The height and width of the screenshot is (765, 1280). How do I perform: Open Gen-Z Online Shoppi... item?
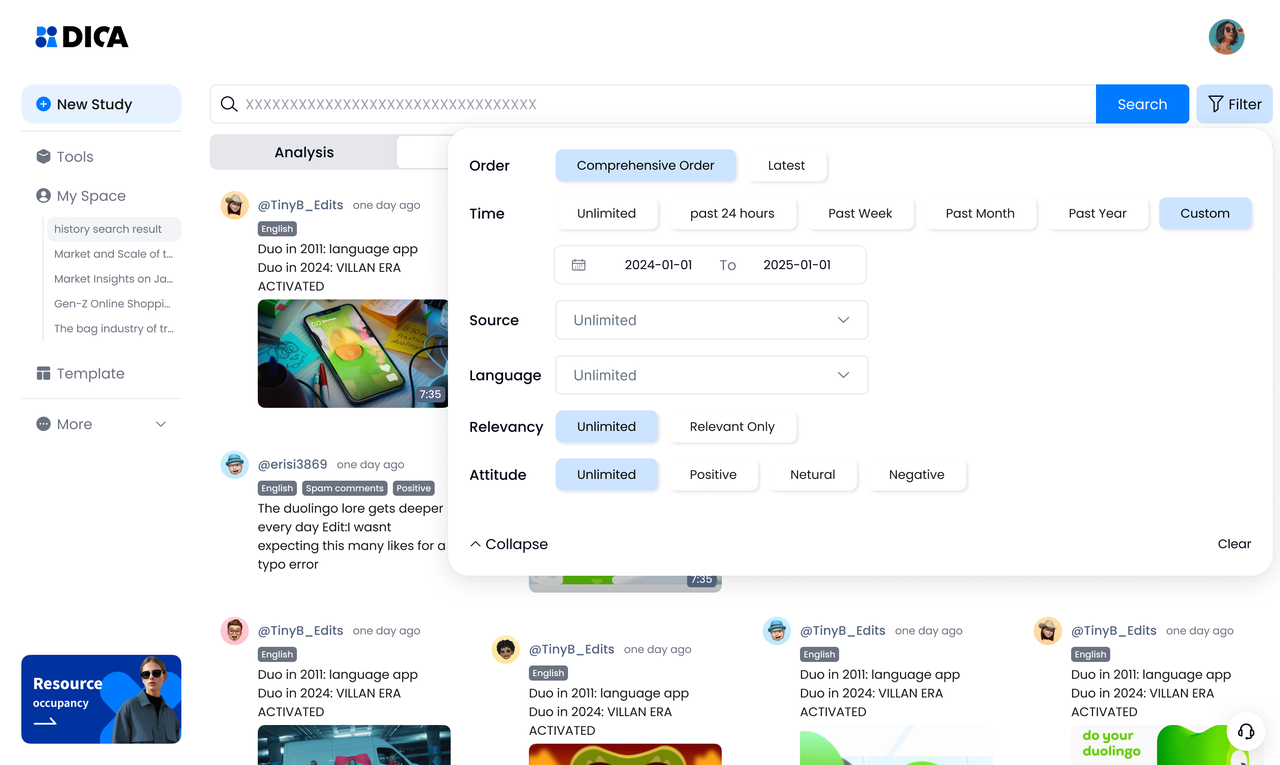[113, 303]
